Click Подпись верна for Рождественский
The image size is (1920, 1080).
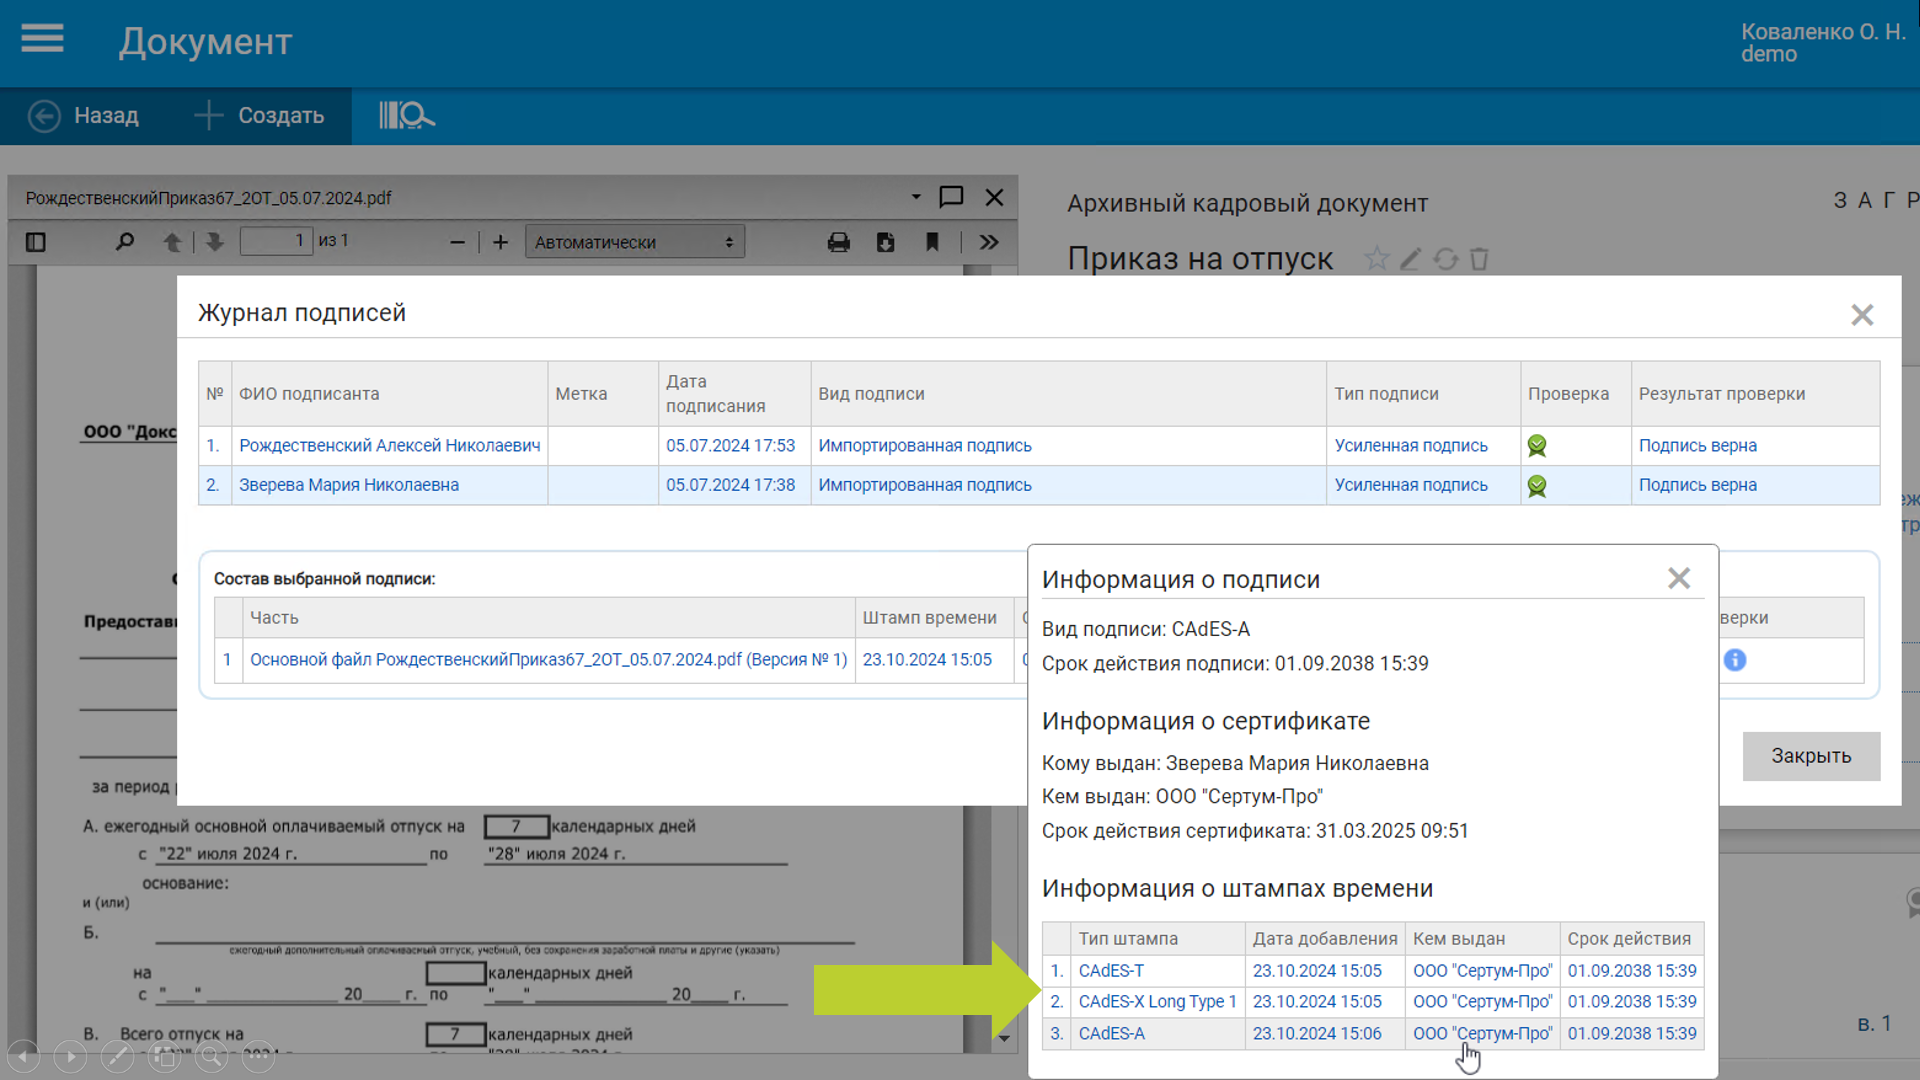pyautogui.click(x=1697, y=446)
